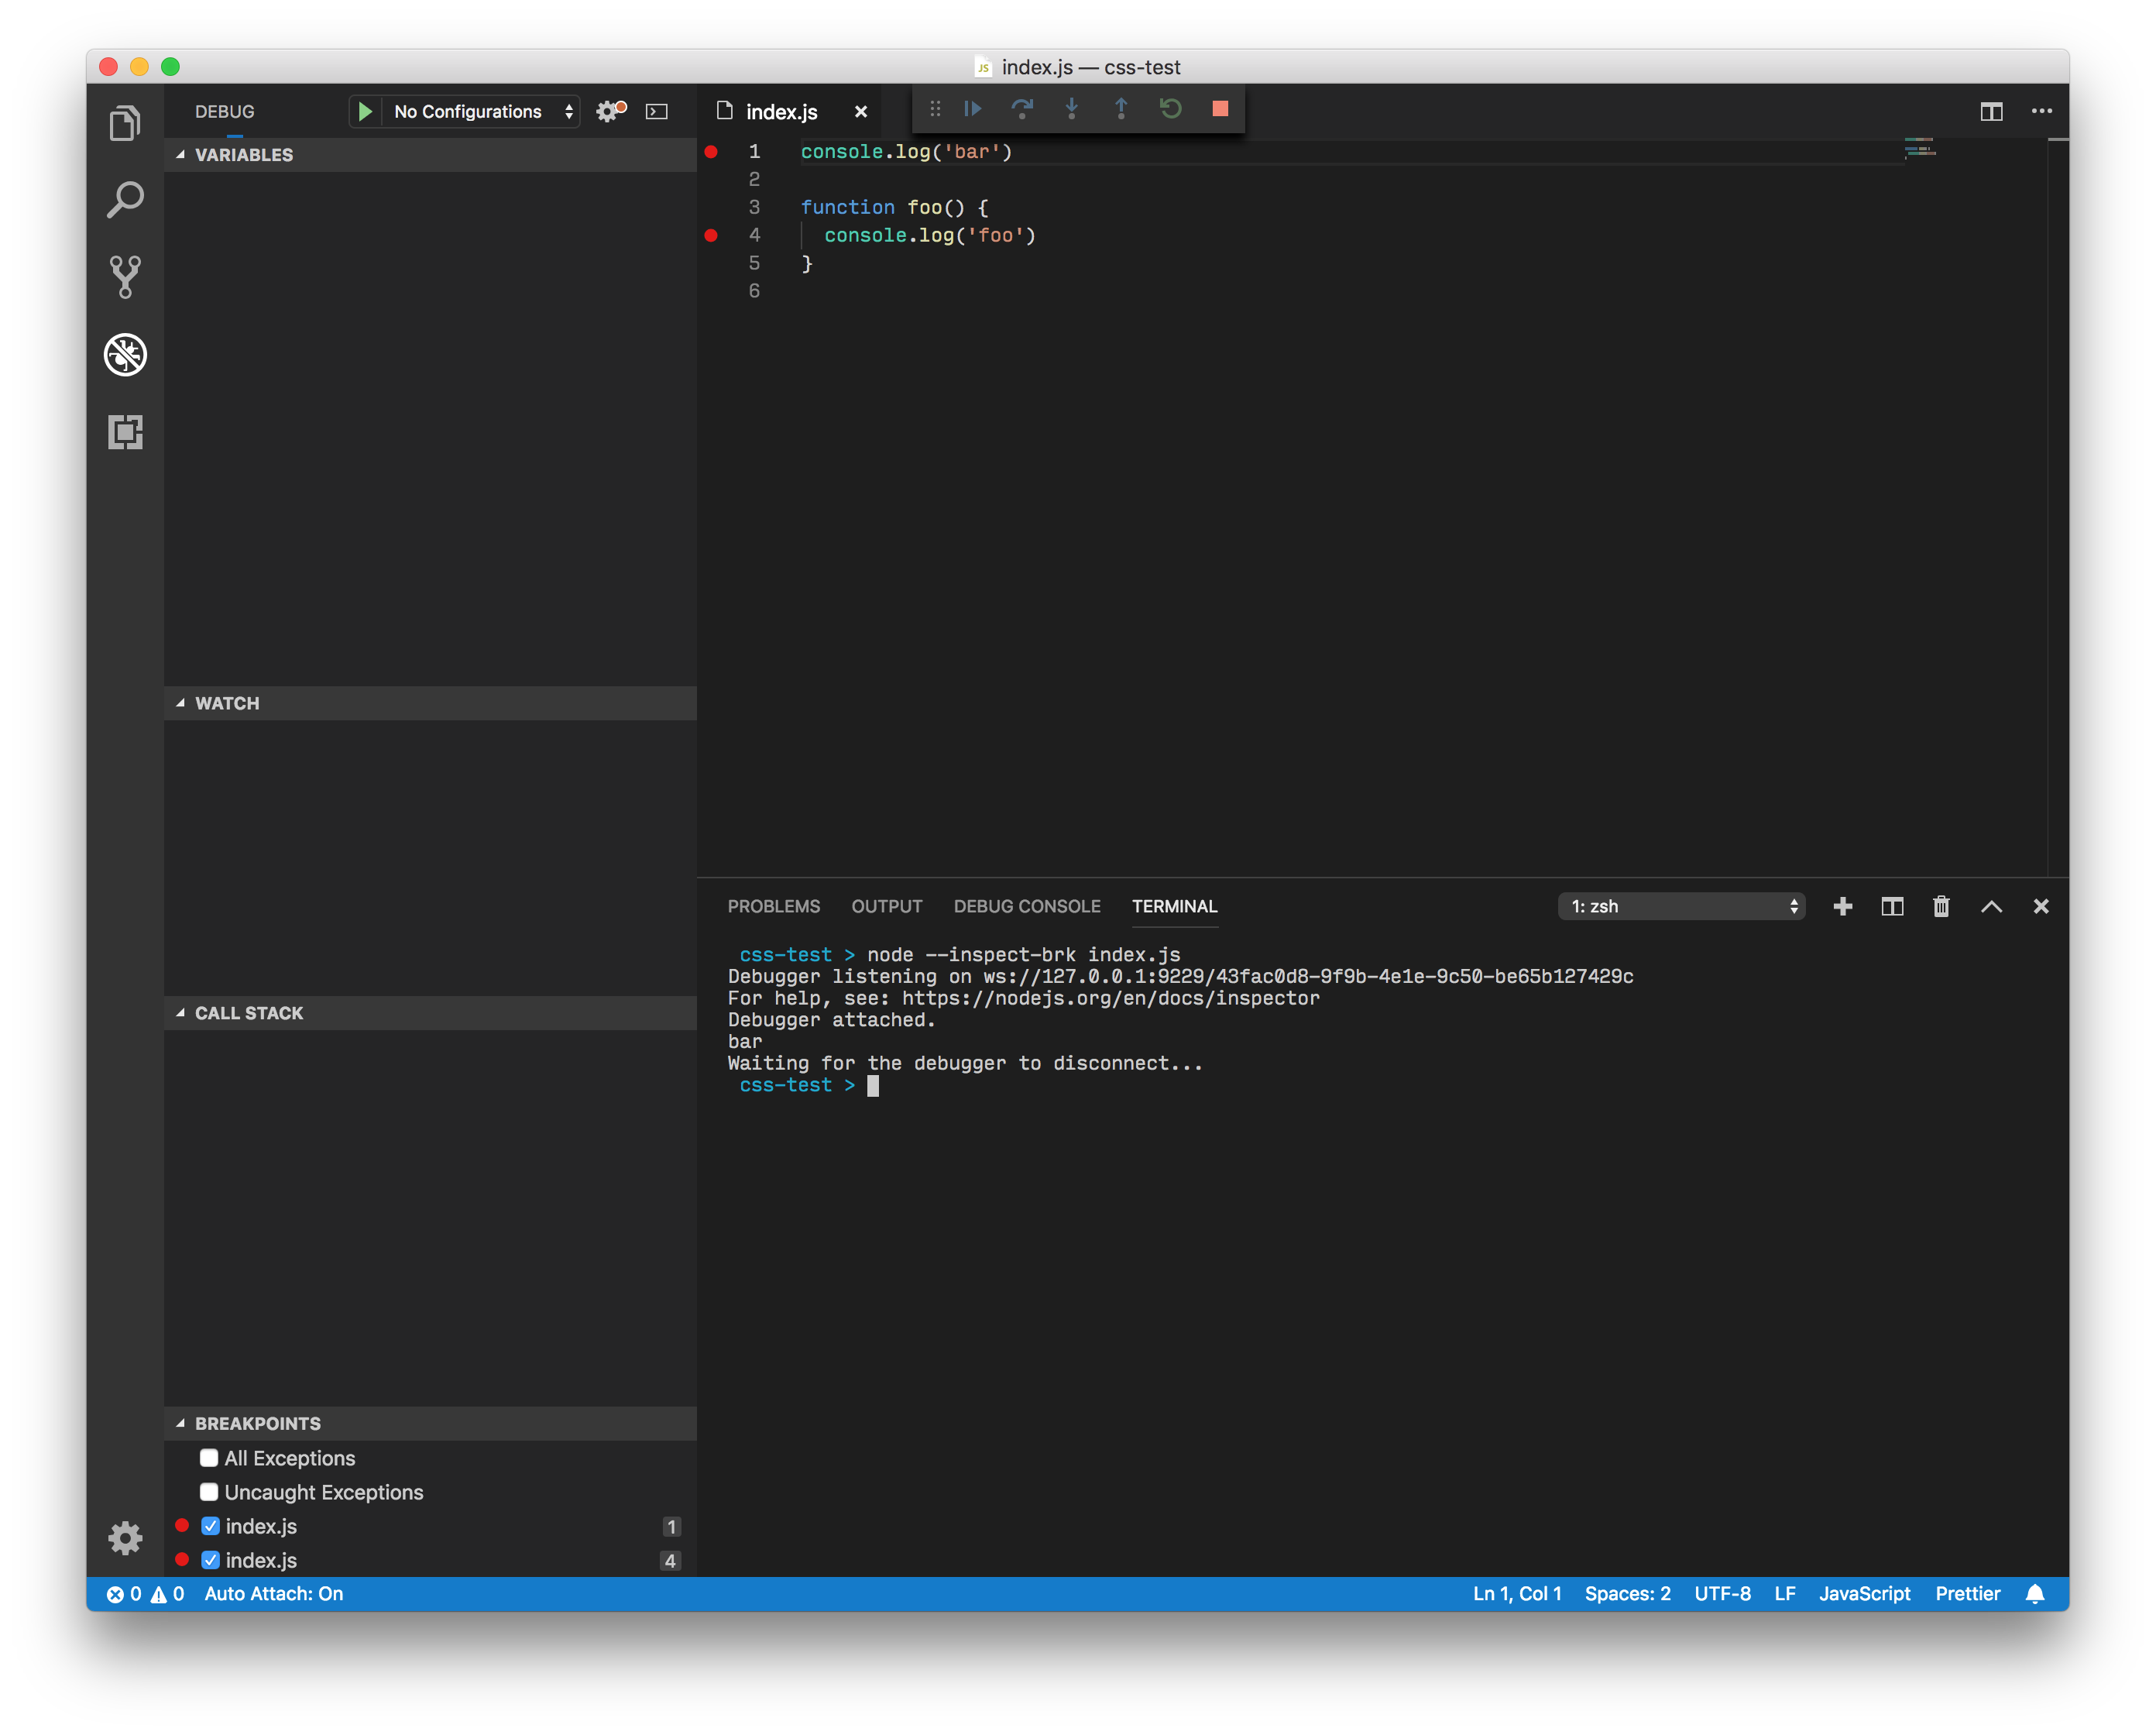This screenshot has height=1735, width=2156.
Task: Click the console.log('foo') code line
Action: pyautogui.click(x=929, y=236)
